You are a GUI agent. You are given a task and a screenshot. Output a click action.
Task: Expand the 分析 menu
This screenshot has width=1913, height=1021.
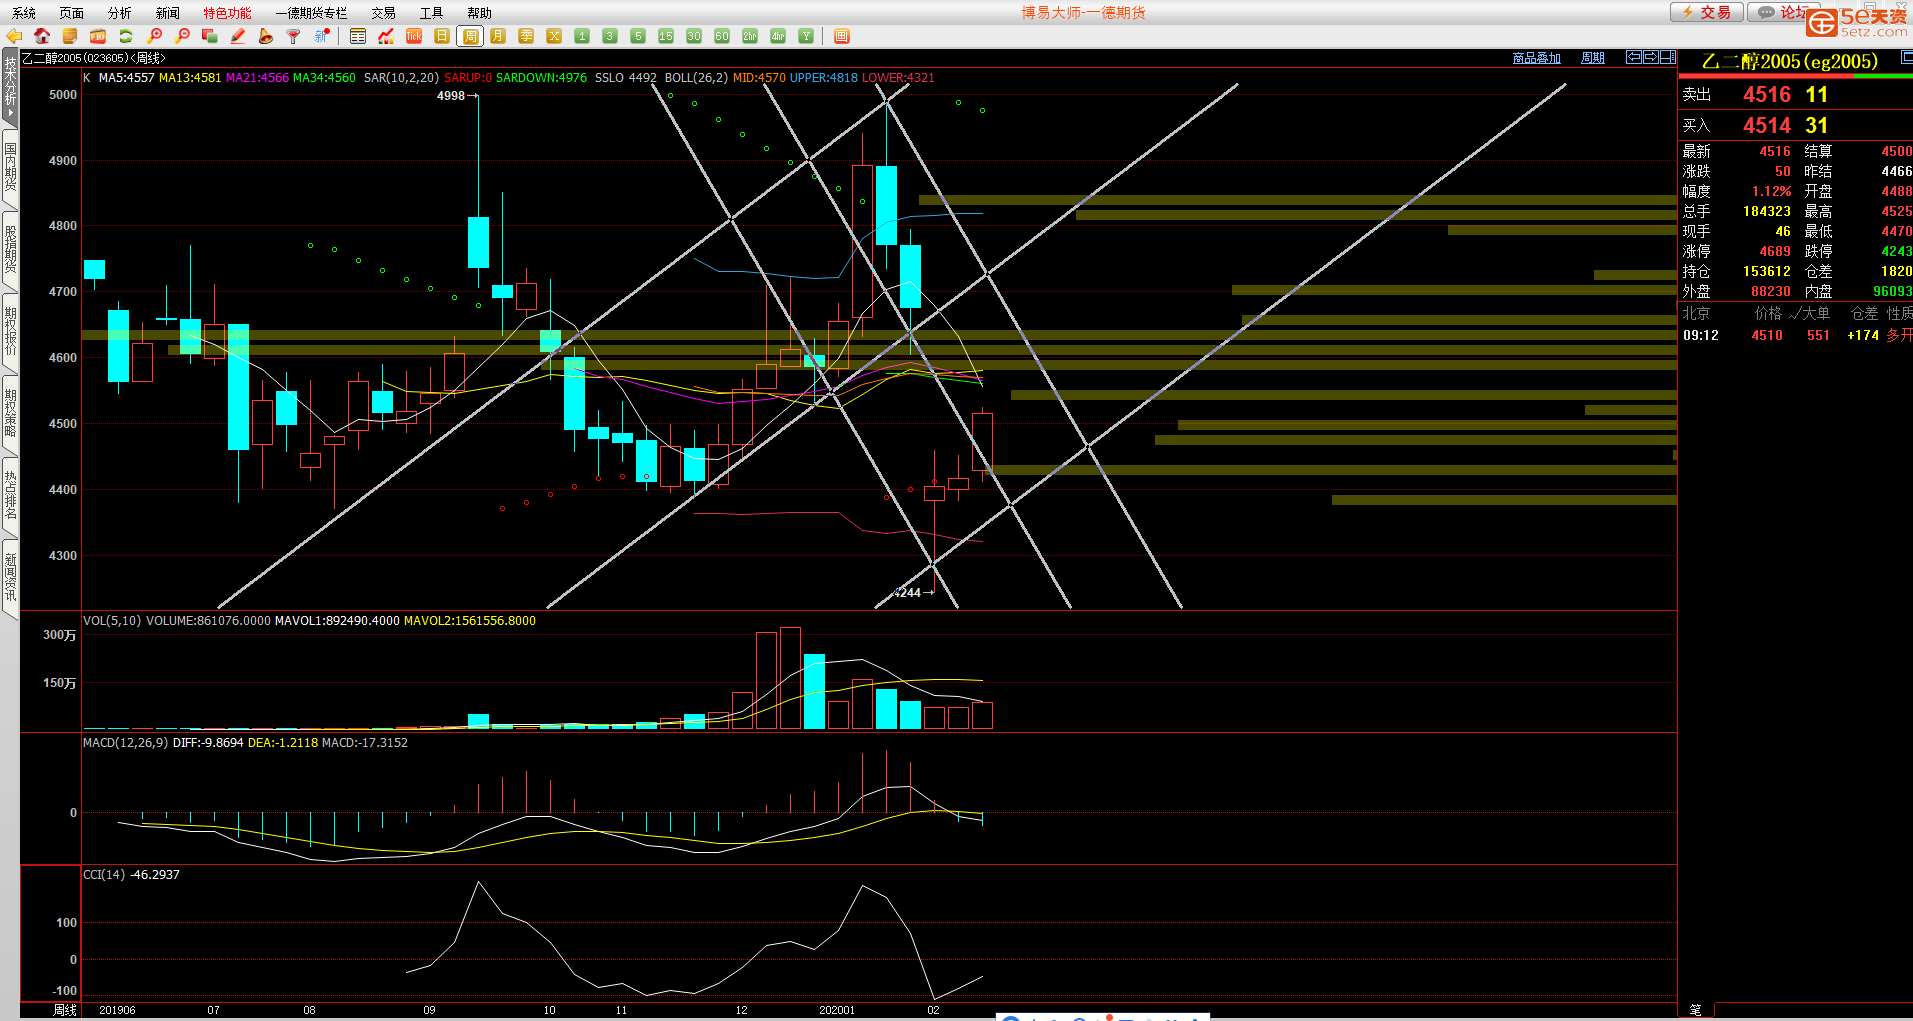pyautogui.click(x=119, y=13)
